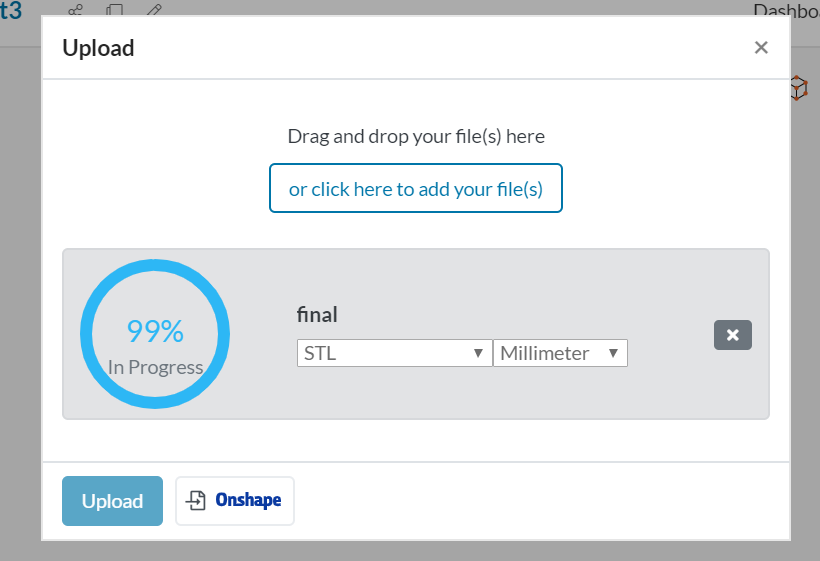Open the STL file format dropdown

point(394,353)
